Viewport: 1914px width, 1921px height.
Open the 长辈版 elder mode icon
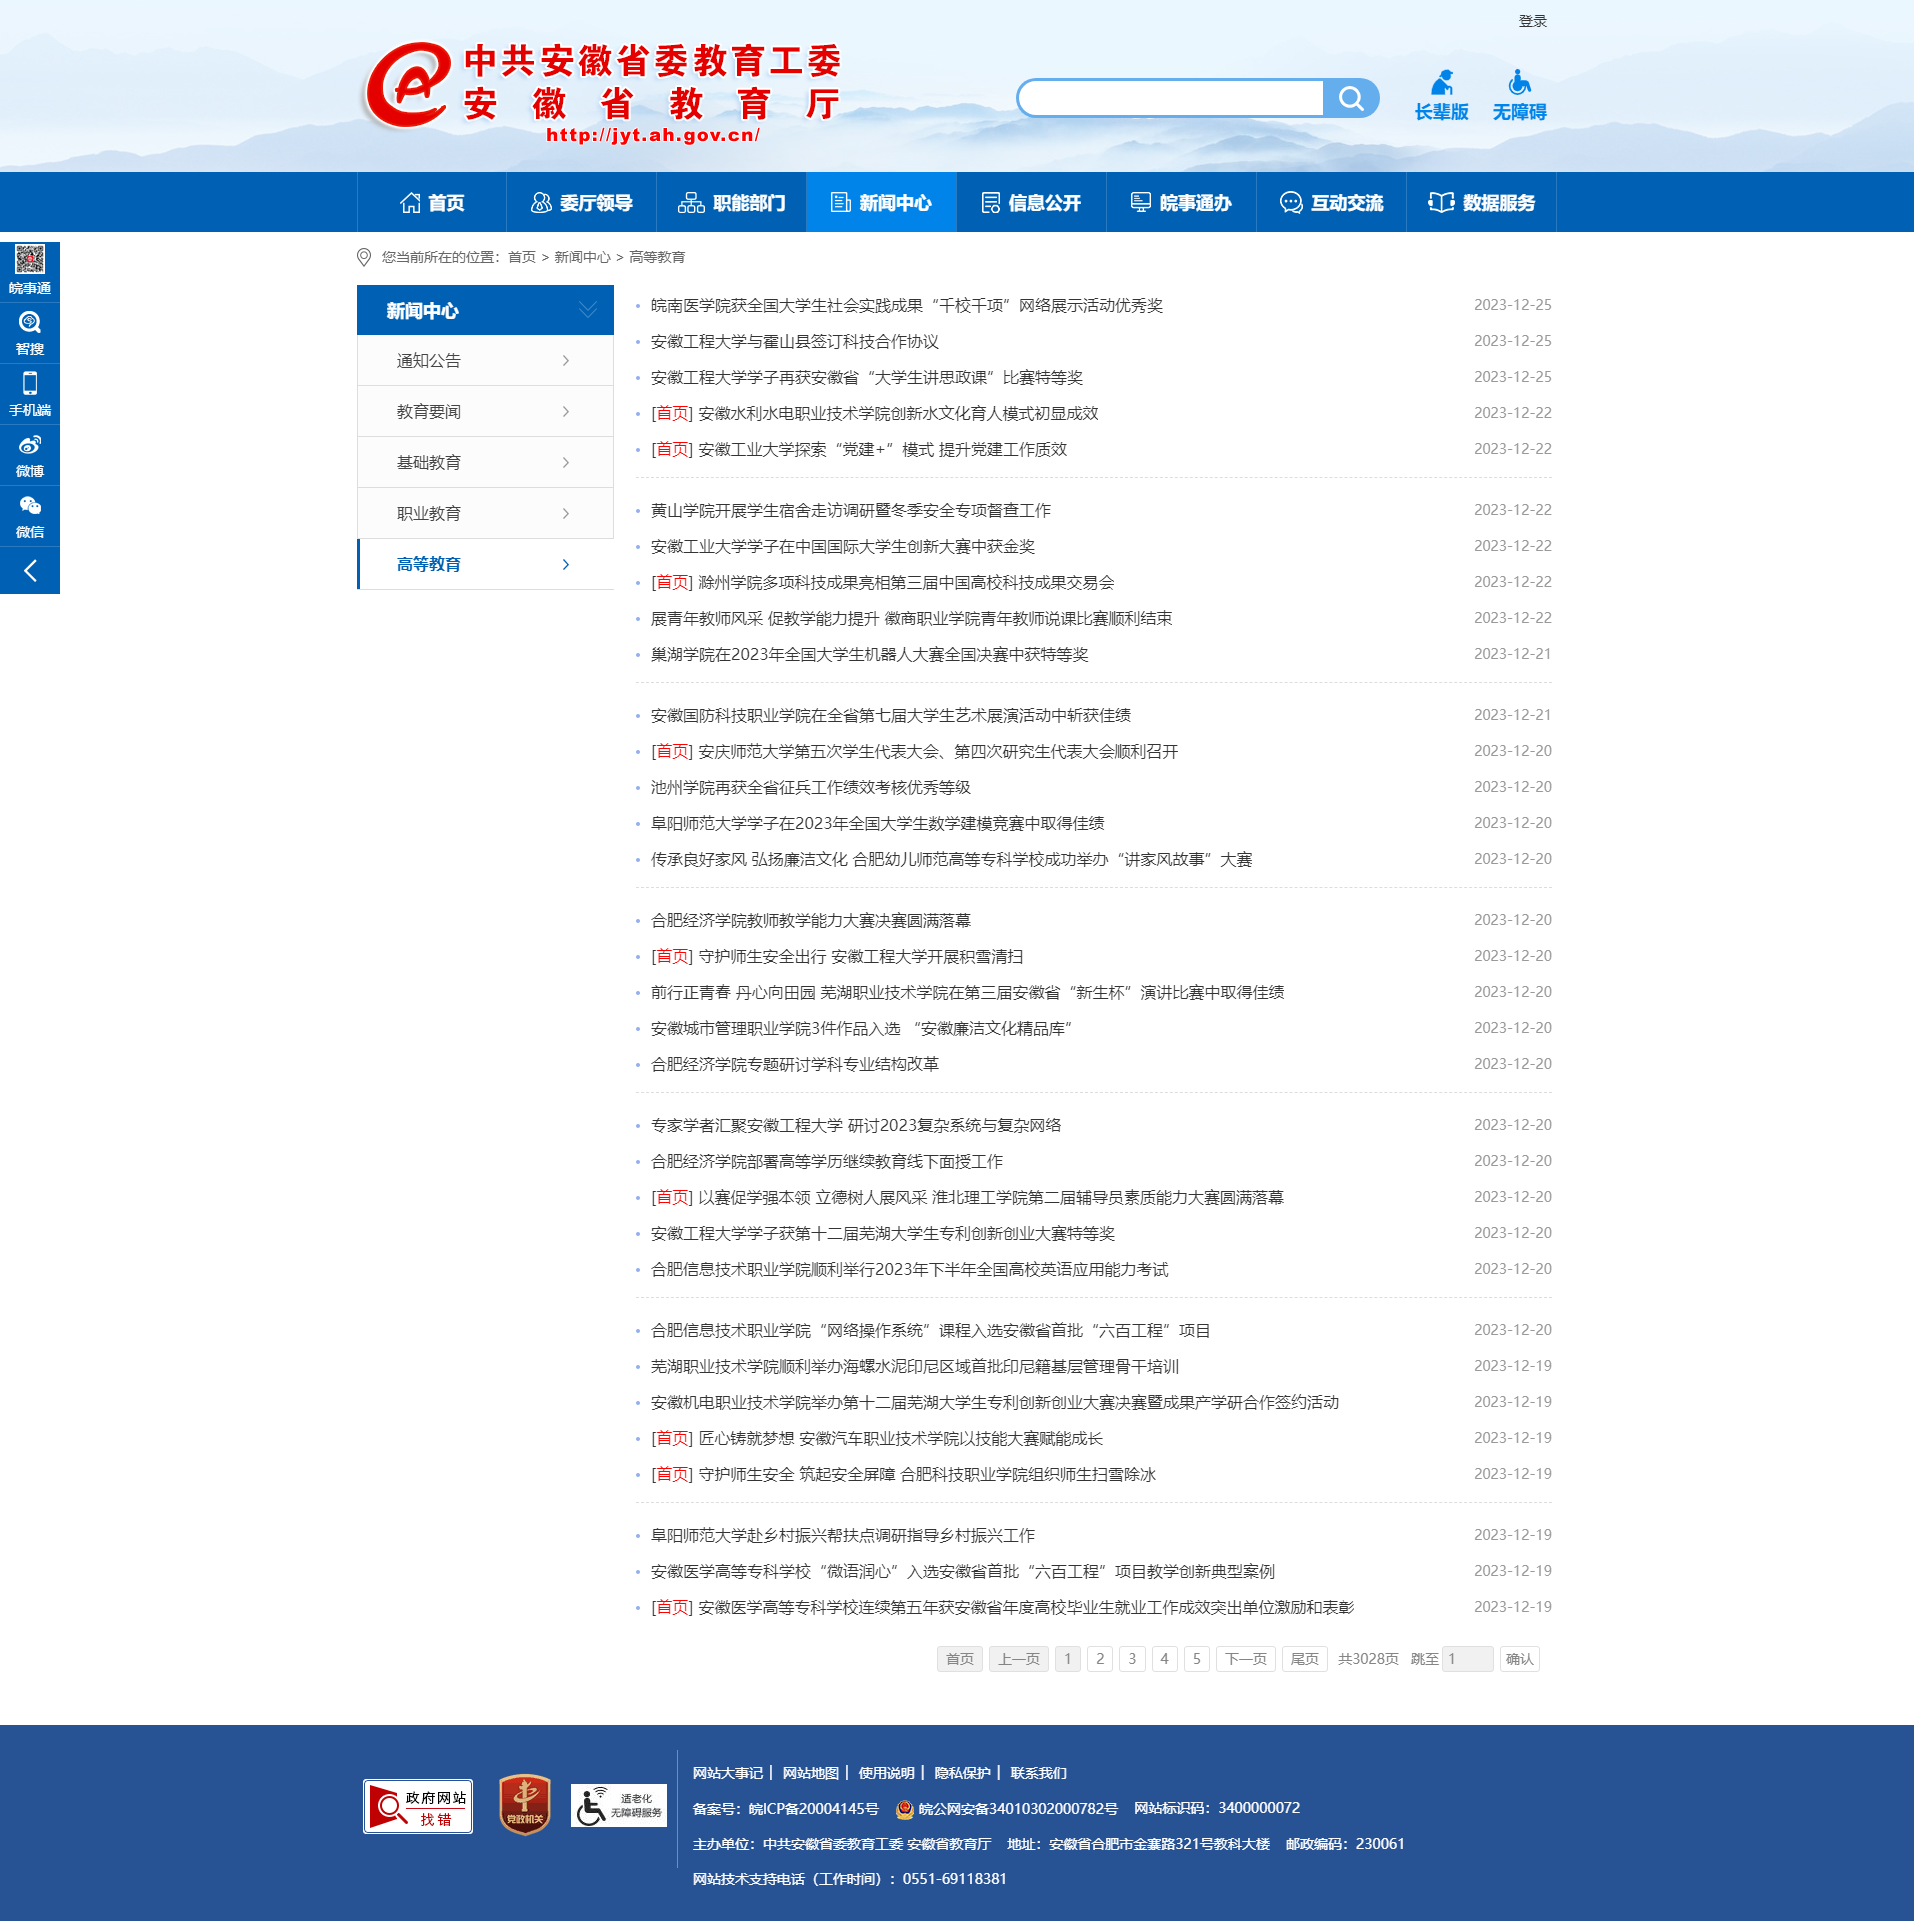1441,96
